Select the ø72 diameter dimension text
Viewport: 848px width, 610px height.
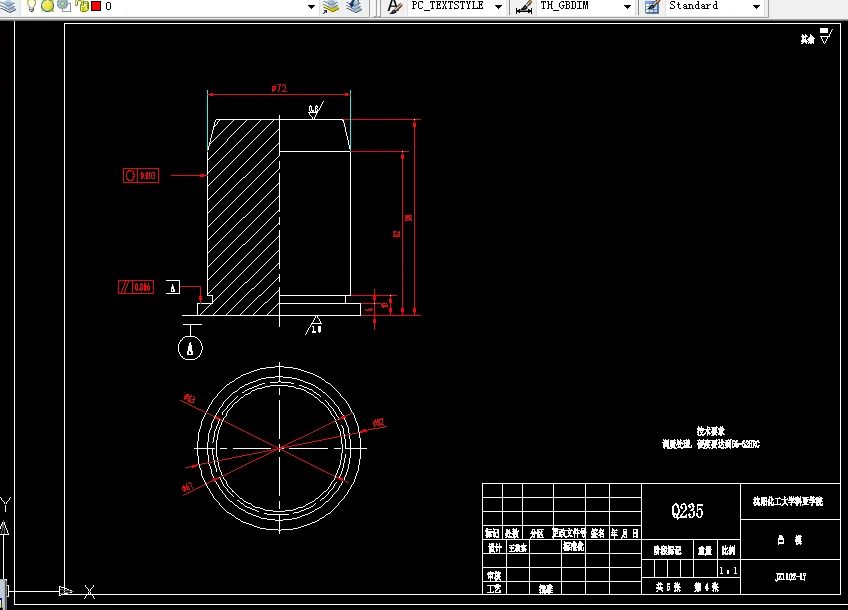[279, 88]
